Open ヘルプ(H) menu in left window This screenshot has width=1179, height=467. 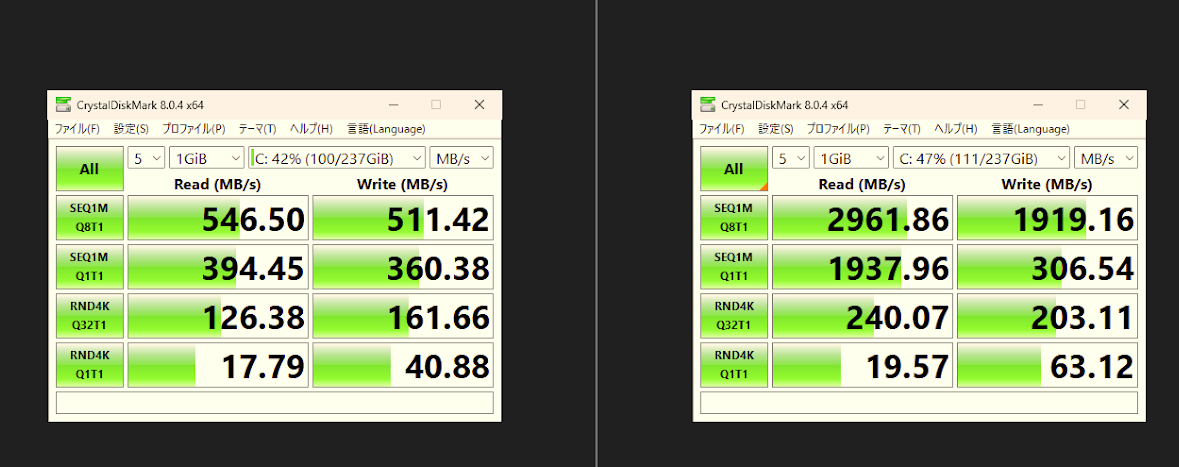pyautogui.click(x=311, y=129)
